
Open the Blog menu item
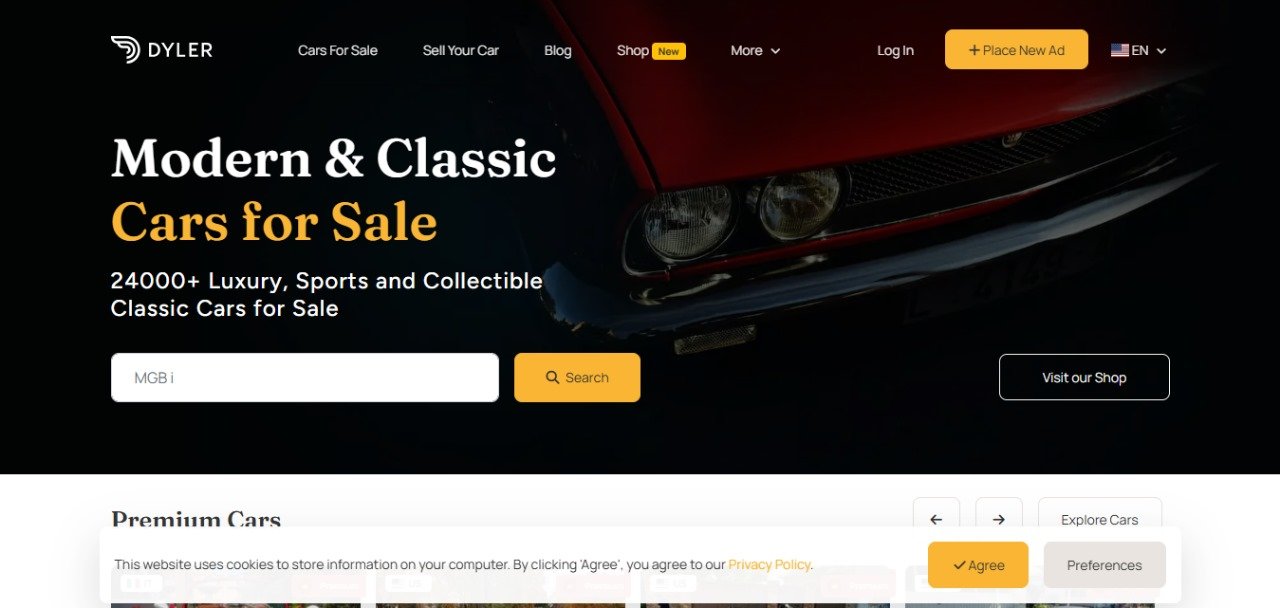[x=558, y=50]
